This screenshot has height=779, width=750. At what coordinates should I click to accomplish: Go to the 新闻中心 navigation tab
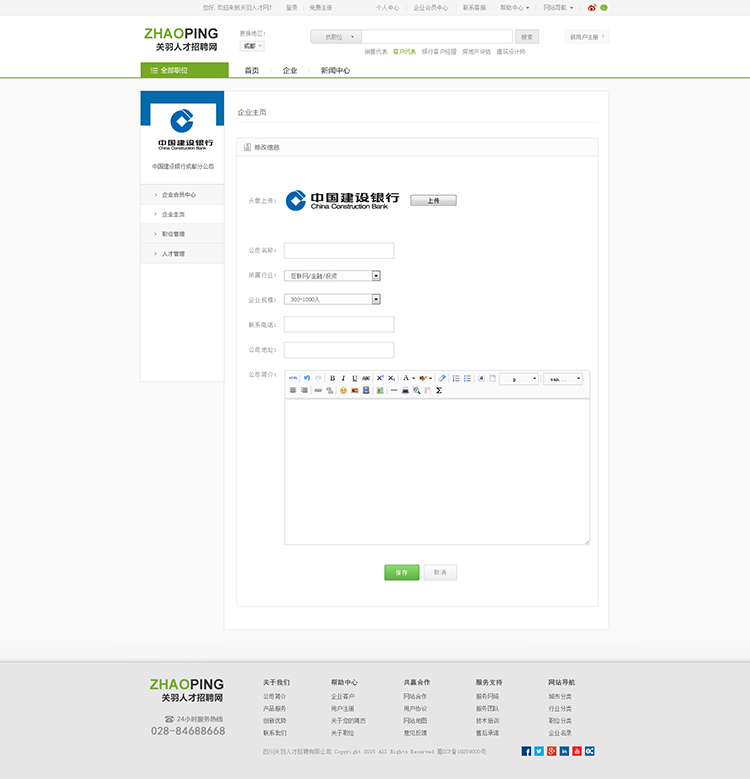pos(335,71)
